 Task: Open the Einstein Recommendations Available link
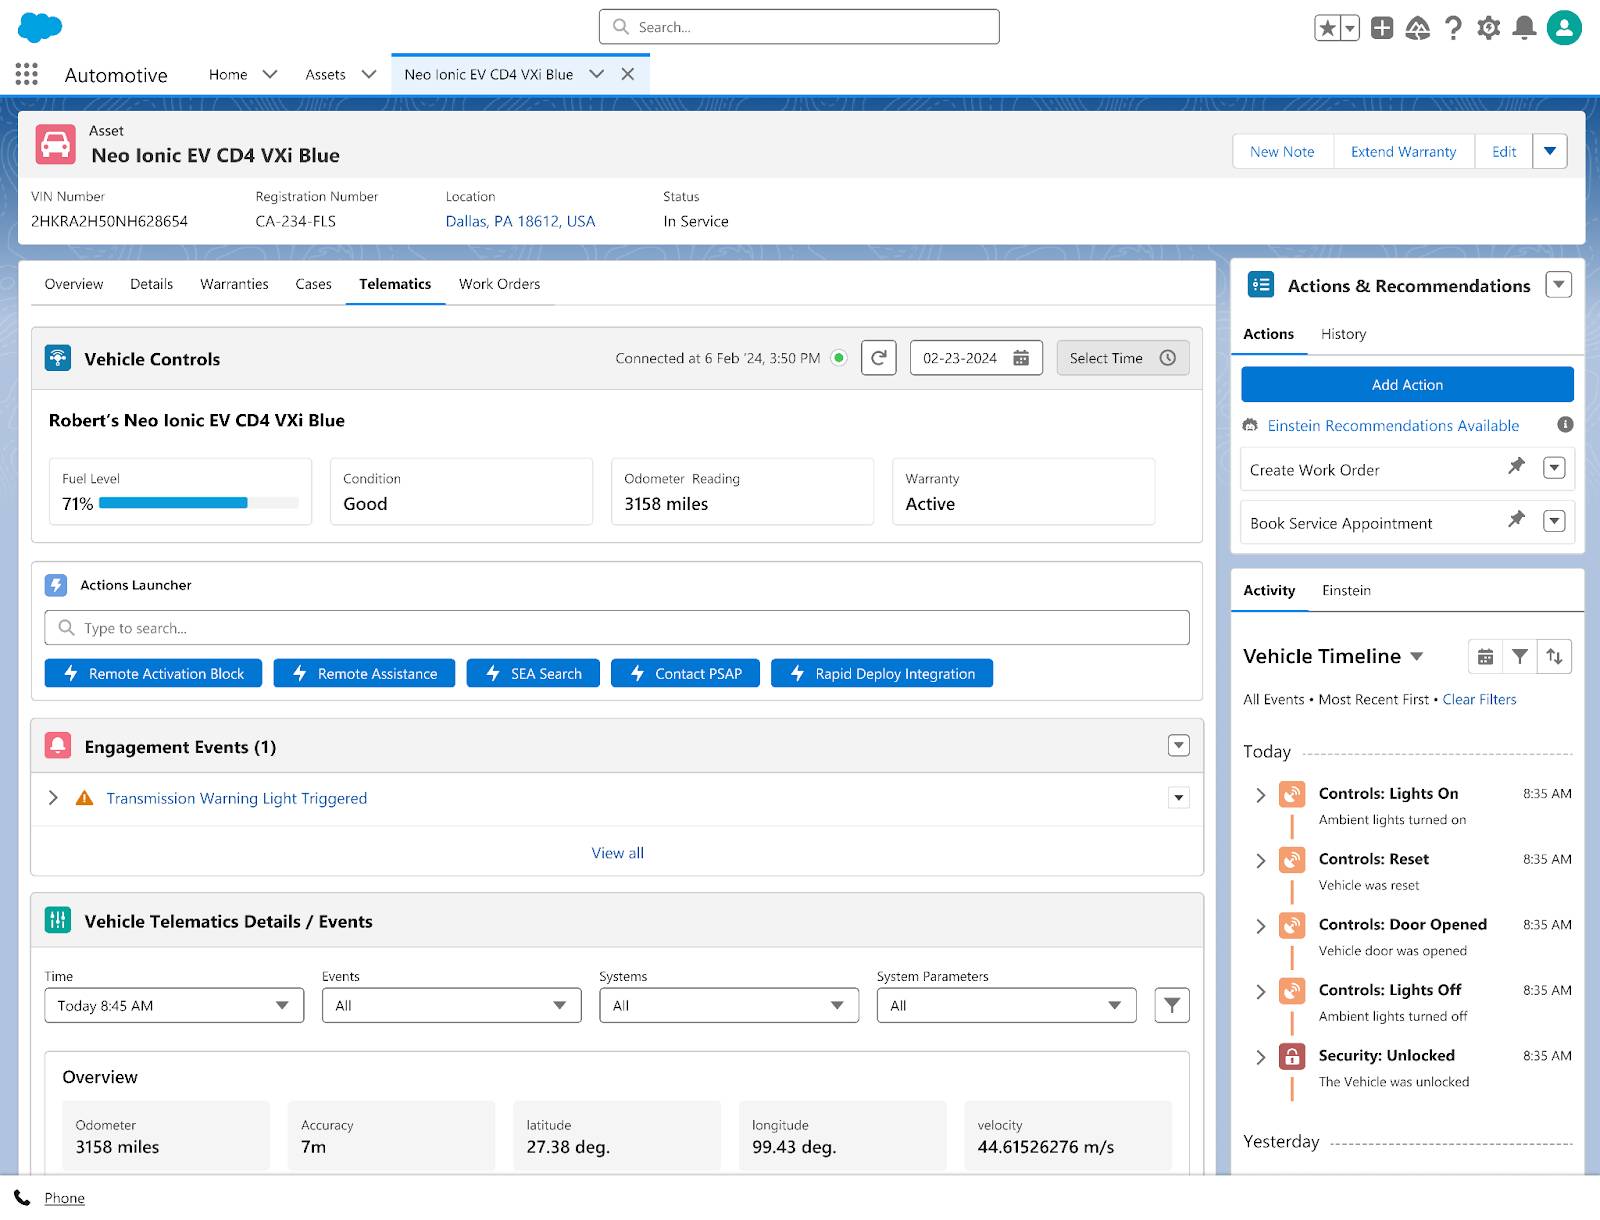(x=1393, y=425)
